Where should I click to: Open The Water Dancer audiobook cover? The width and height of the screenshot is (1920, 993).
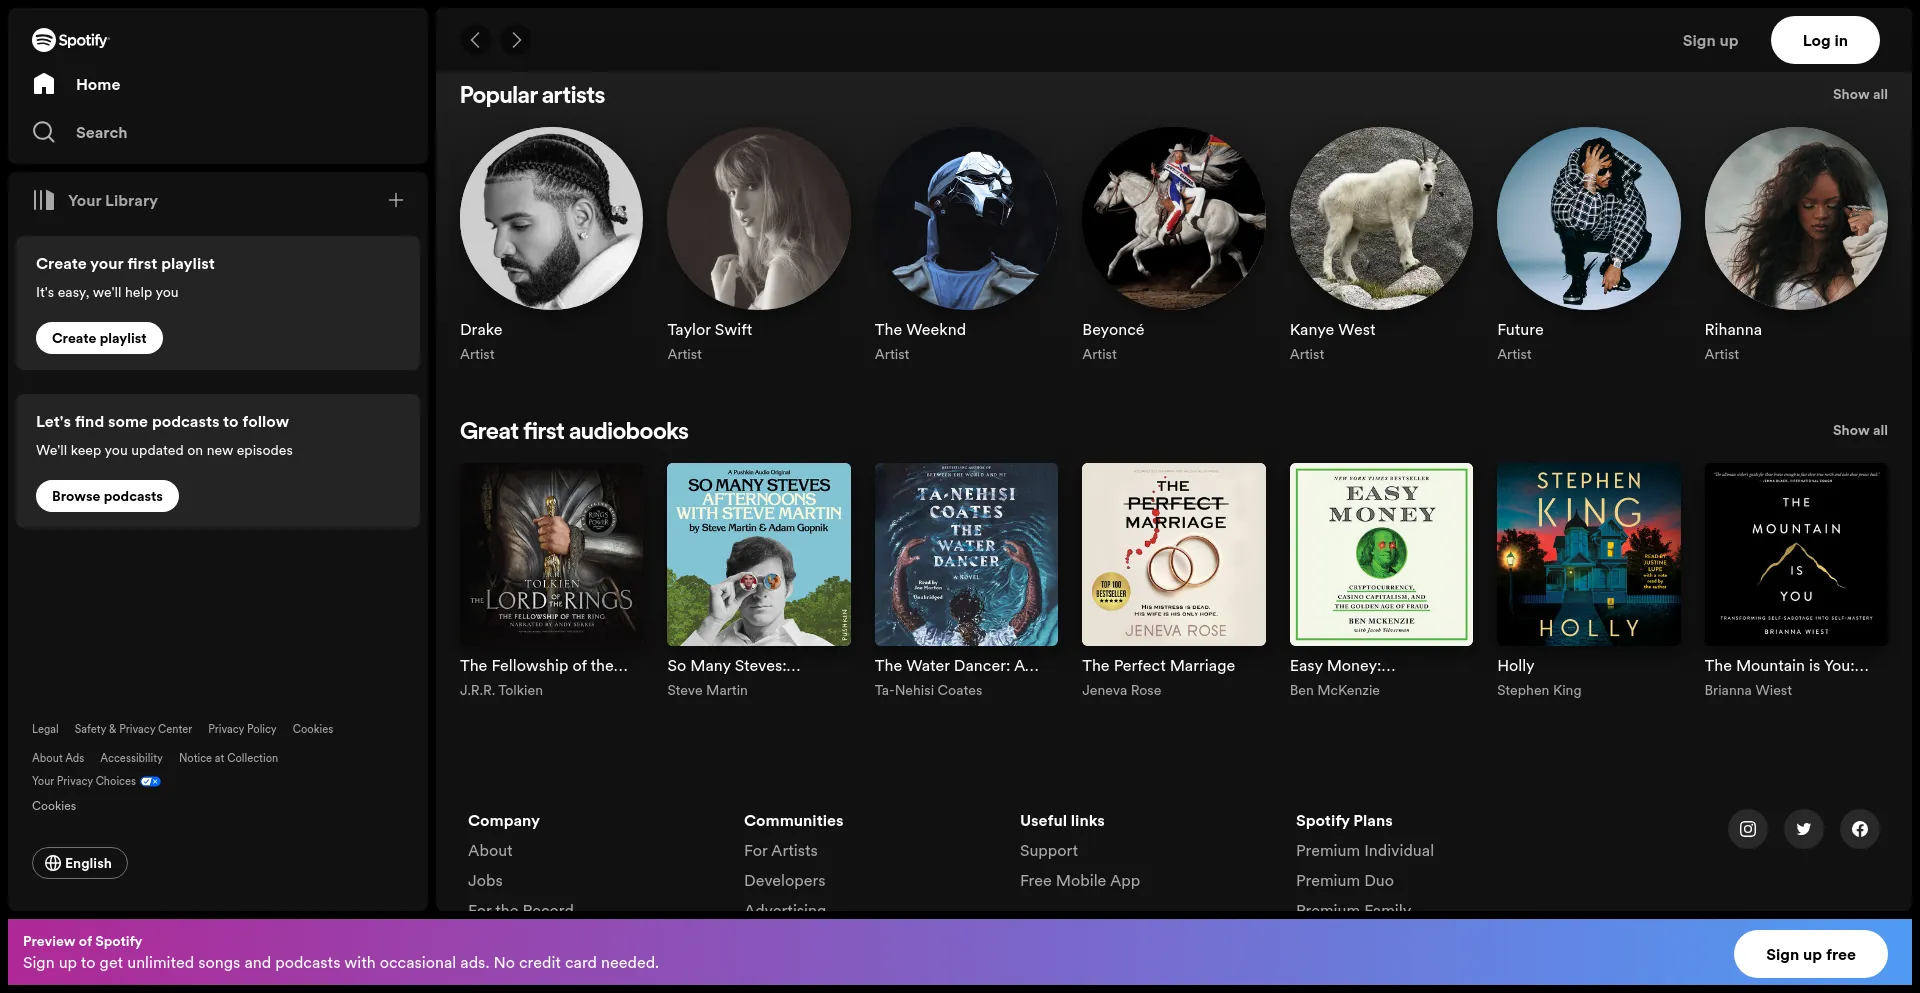pyautogui.click(x=966, y=554)
